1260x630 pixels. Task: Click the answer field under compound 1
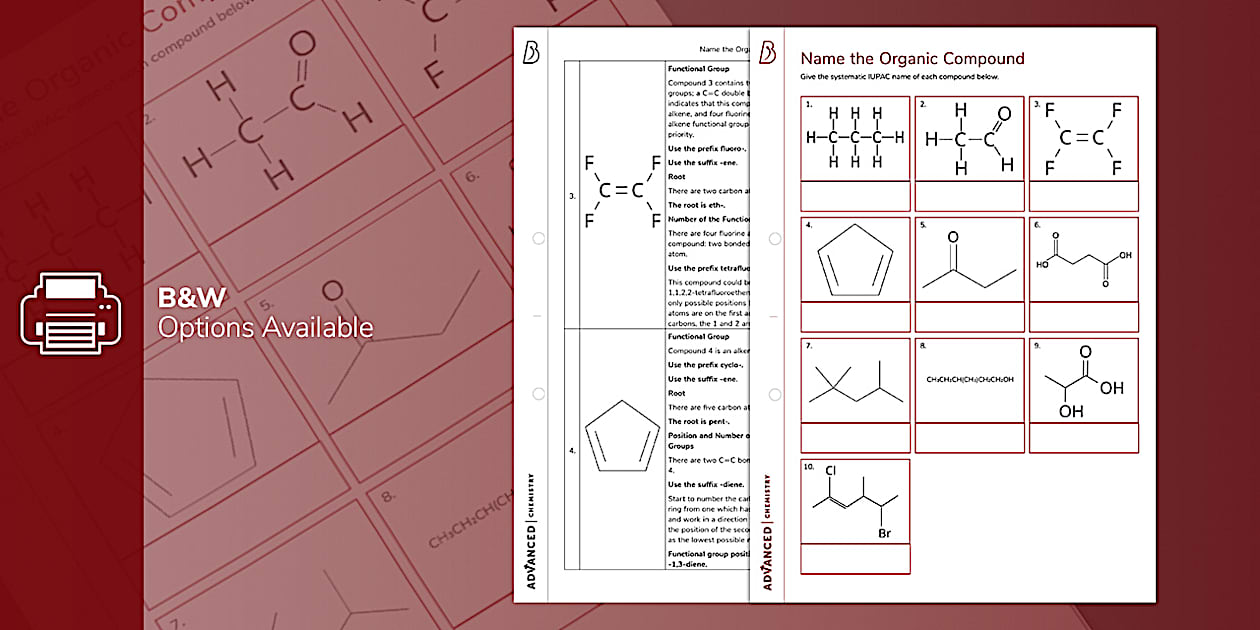(855, 195)
